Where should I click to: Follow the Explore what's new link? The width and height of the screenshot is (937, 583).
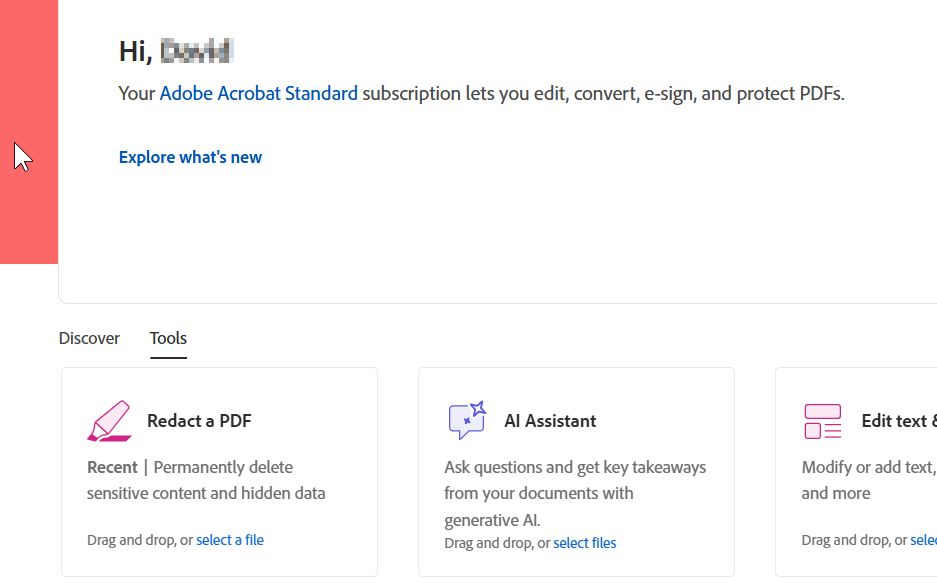click(x=190, y=157)
